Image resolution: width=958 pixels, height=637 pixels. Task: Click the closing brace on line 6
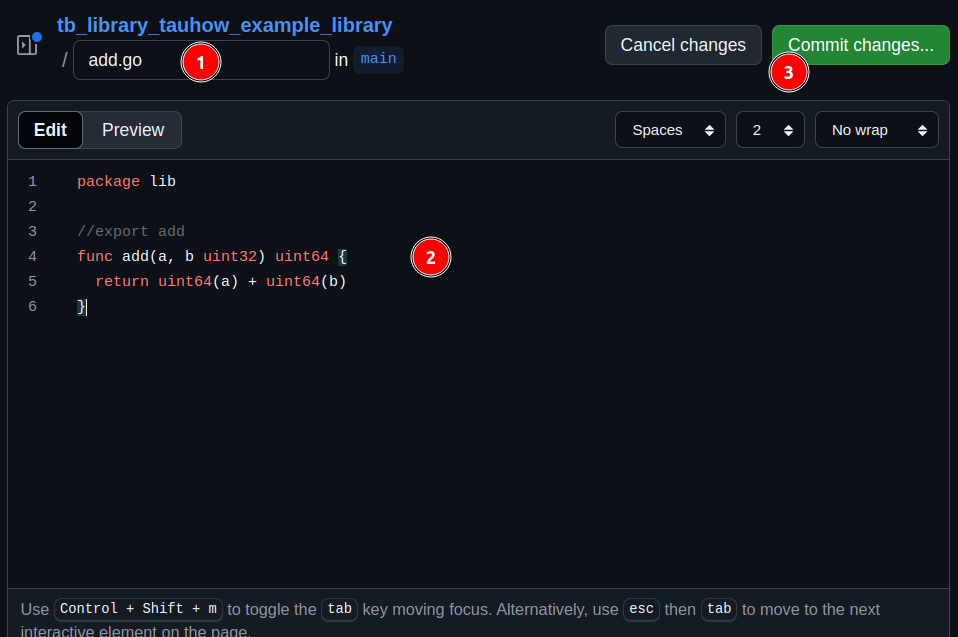[x=81, y=307]
